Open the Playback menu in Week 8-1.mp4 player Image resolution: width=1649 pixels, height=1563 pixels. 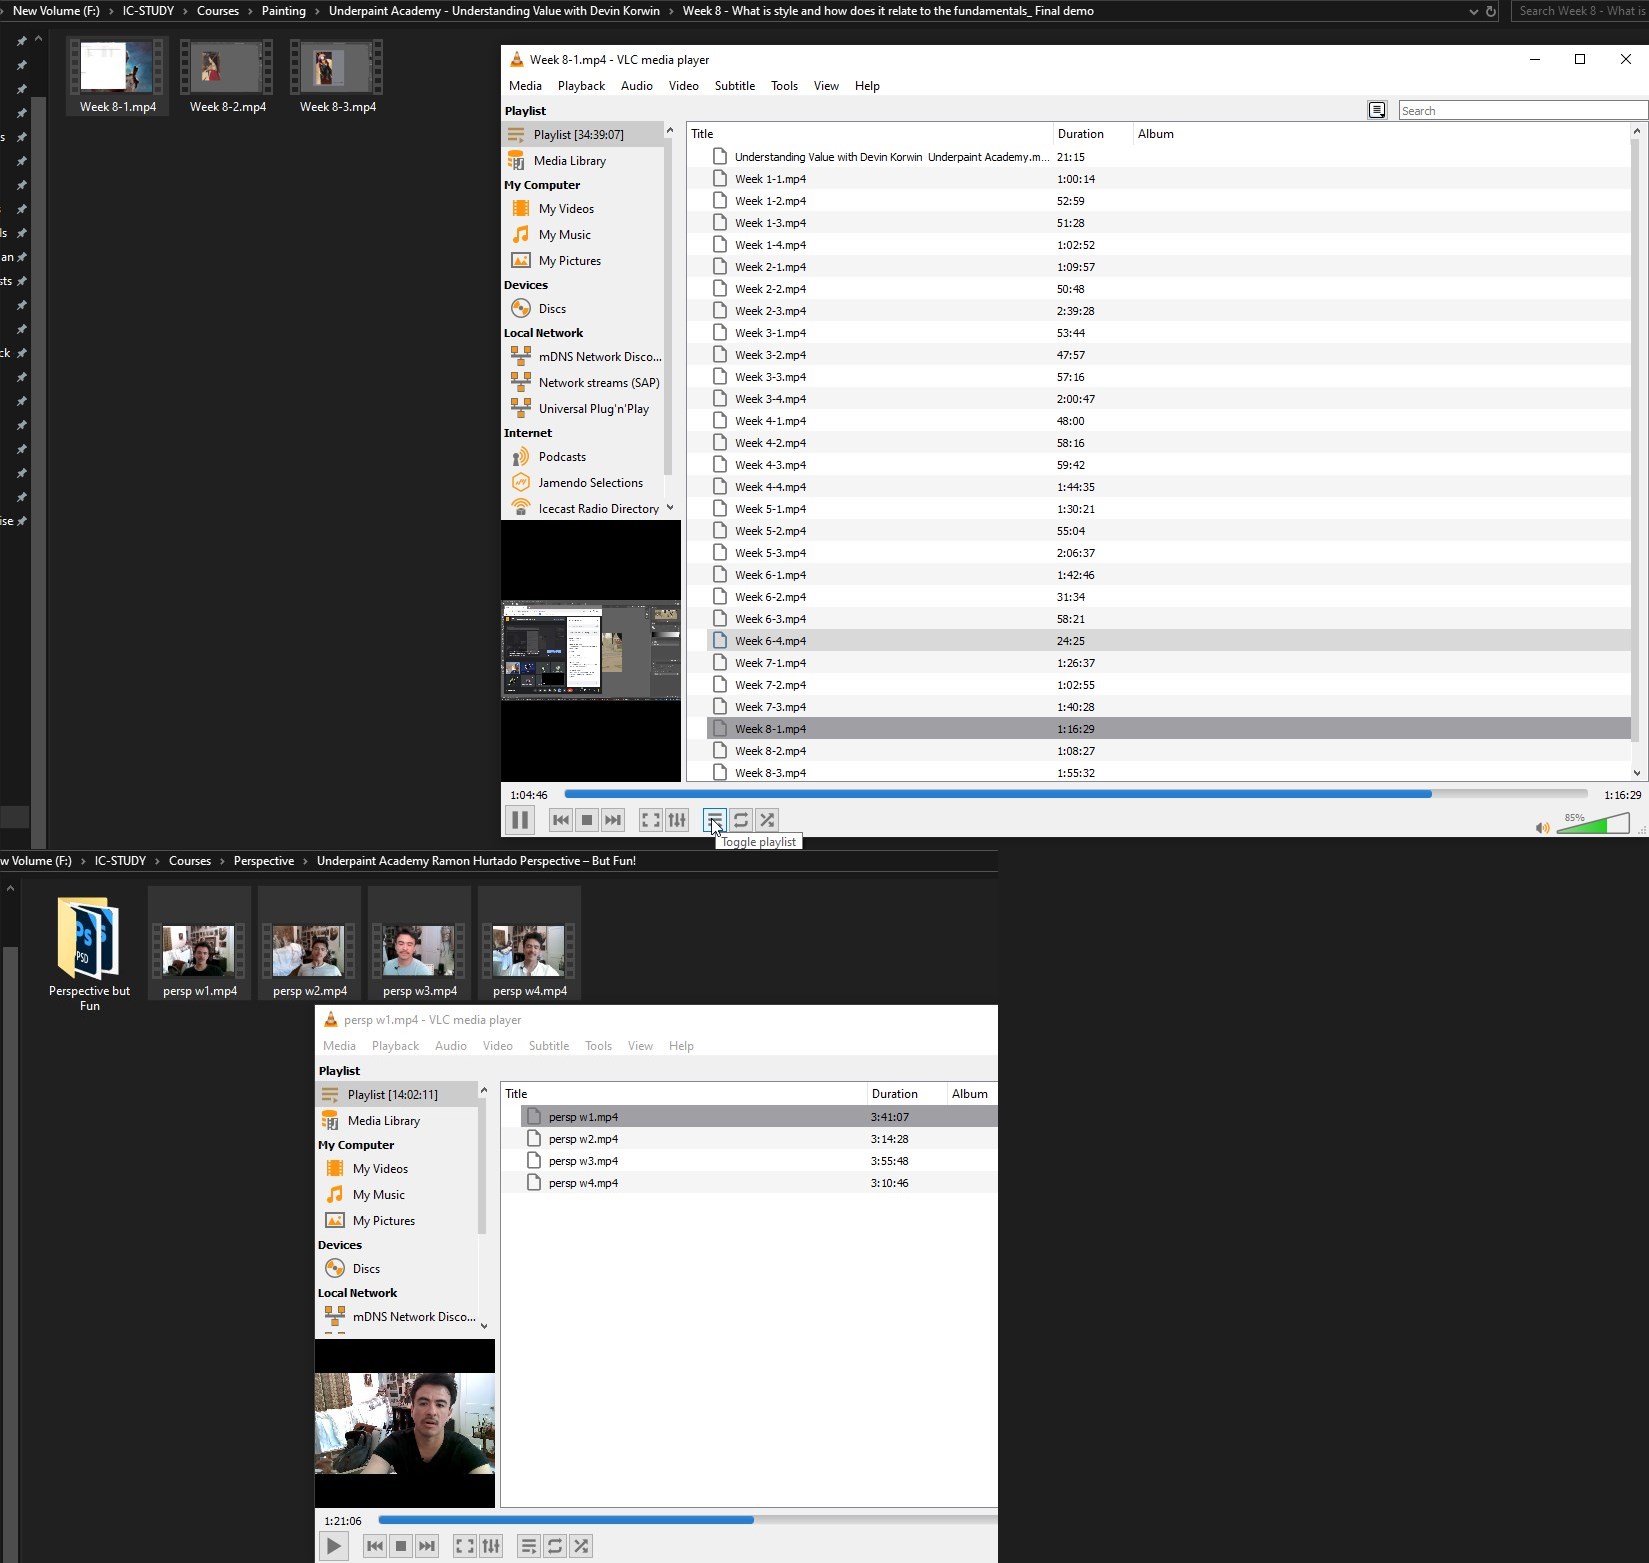point(581,86)
